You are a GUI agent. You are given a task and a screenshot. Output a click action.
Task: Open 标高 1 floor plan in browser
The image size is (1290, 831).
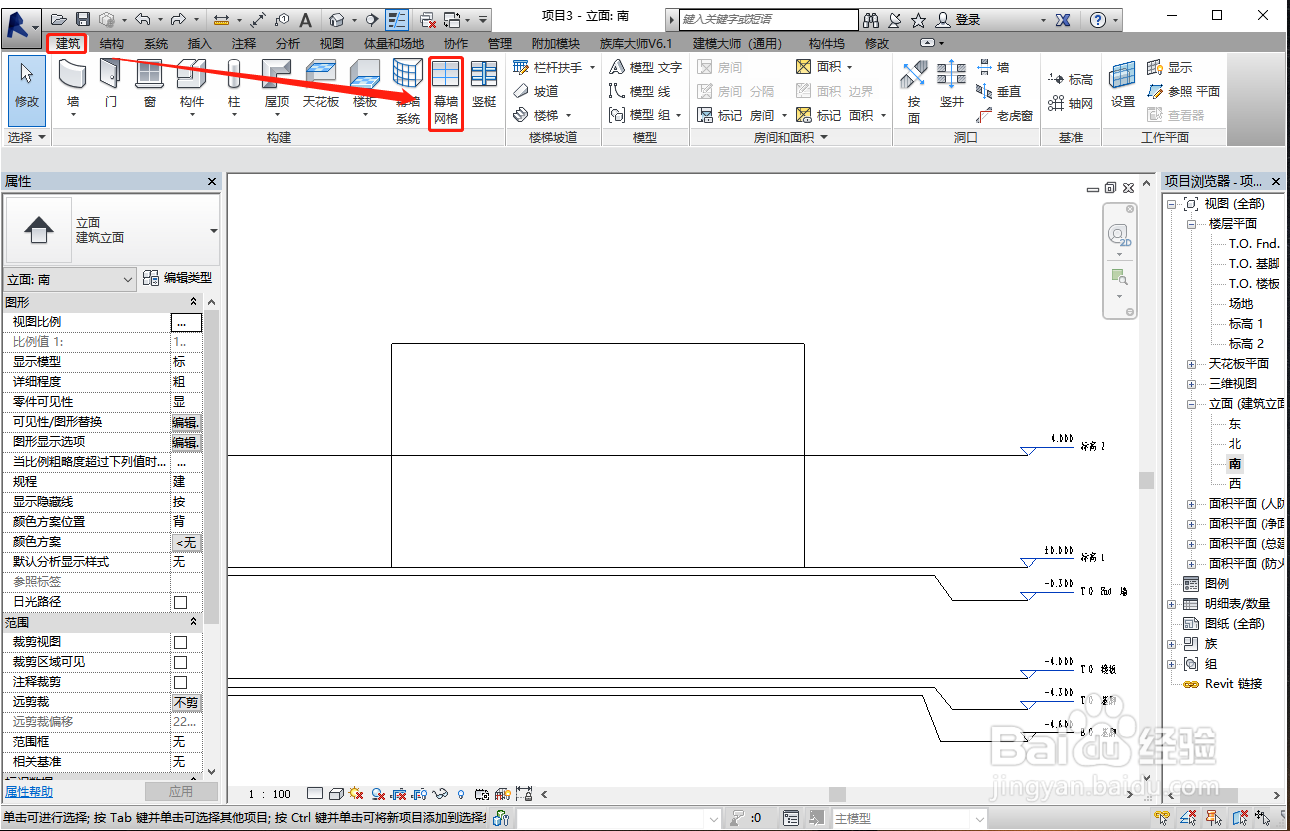coord(1246,324)
